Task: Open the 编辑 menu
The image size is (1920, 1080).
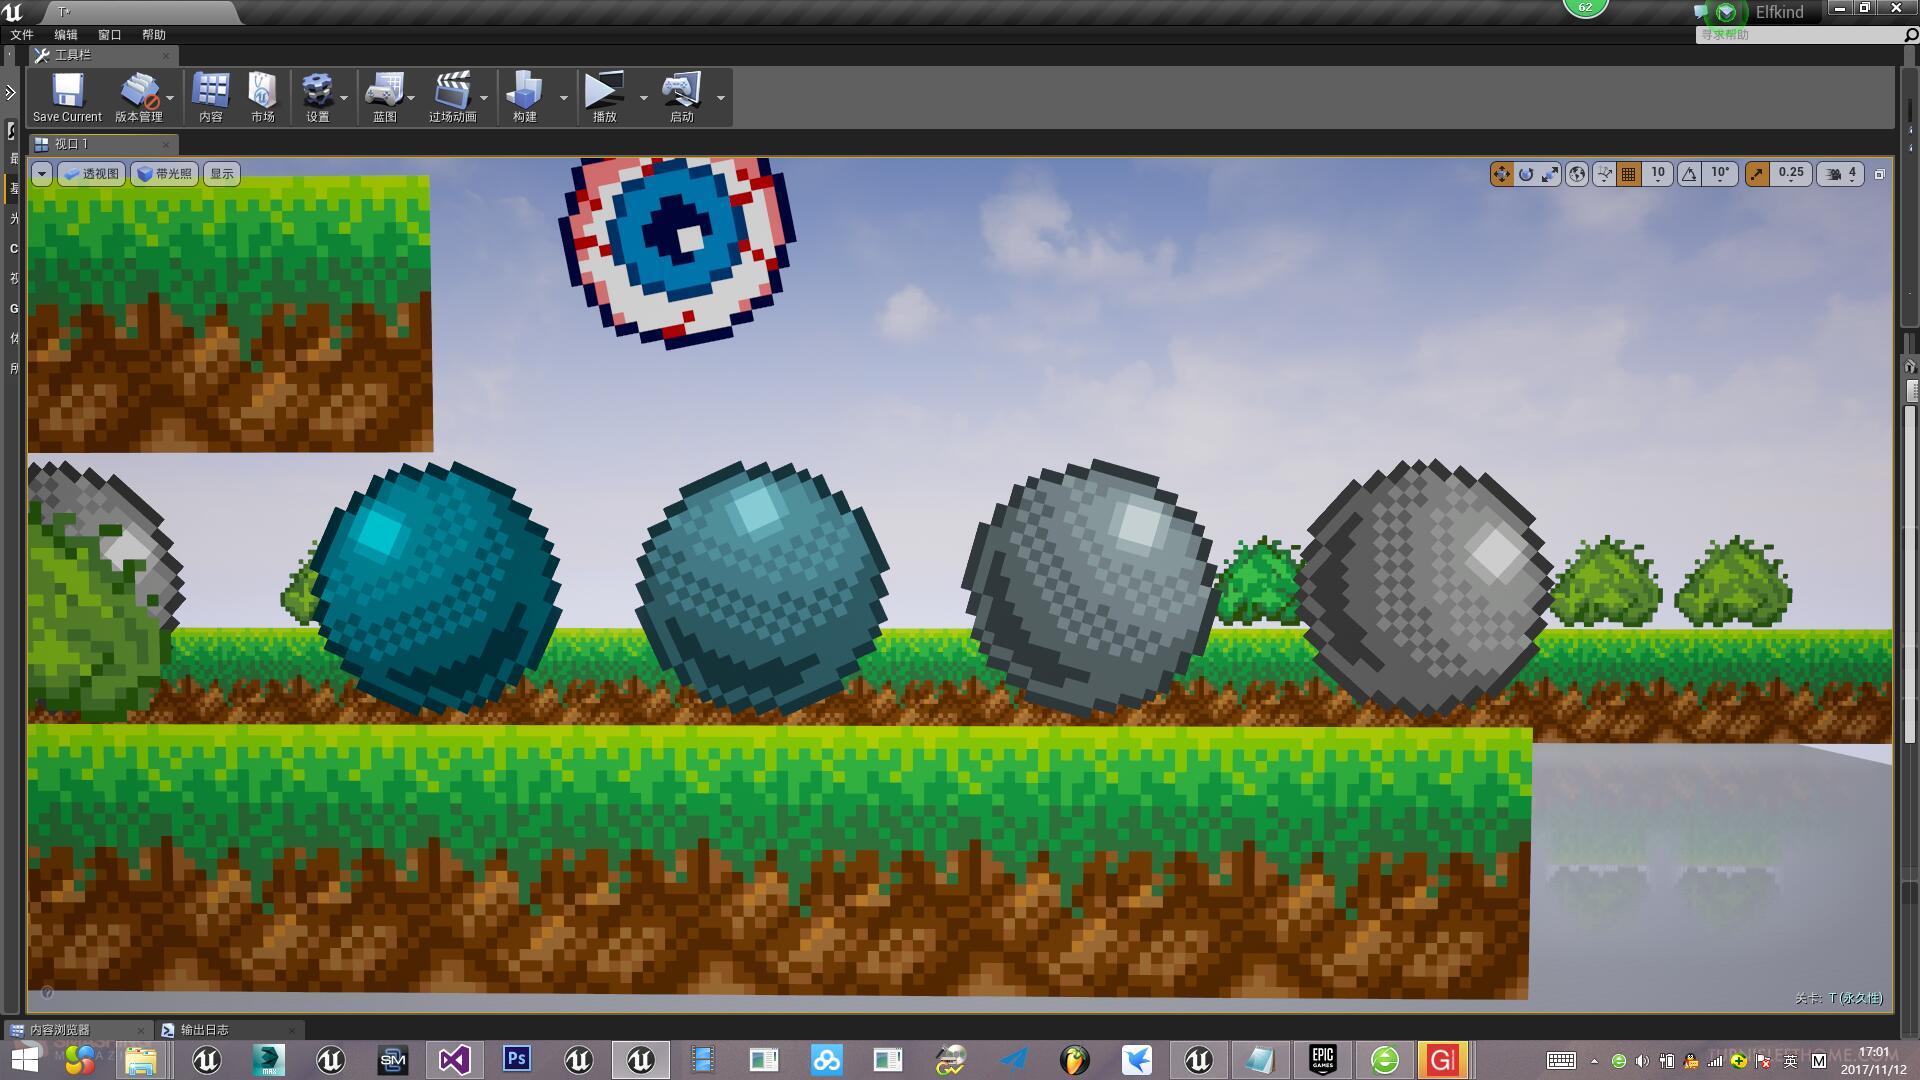Action: click(66, 35)
